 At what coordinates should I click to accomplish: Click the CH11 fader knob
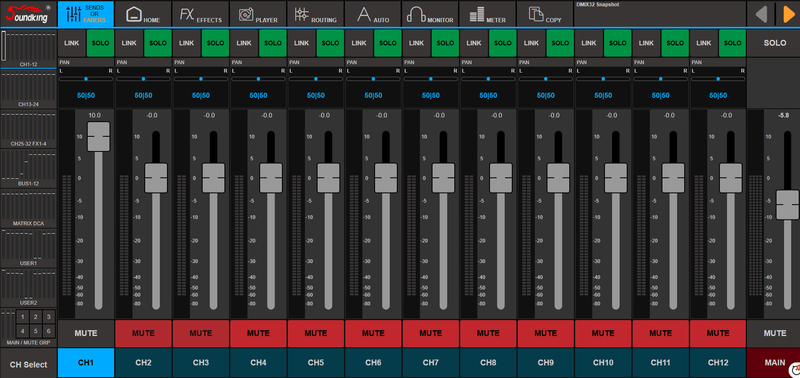tap(673, 178)
